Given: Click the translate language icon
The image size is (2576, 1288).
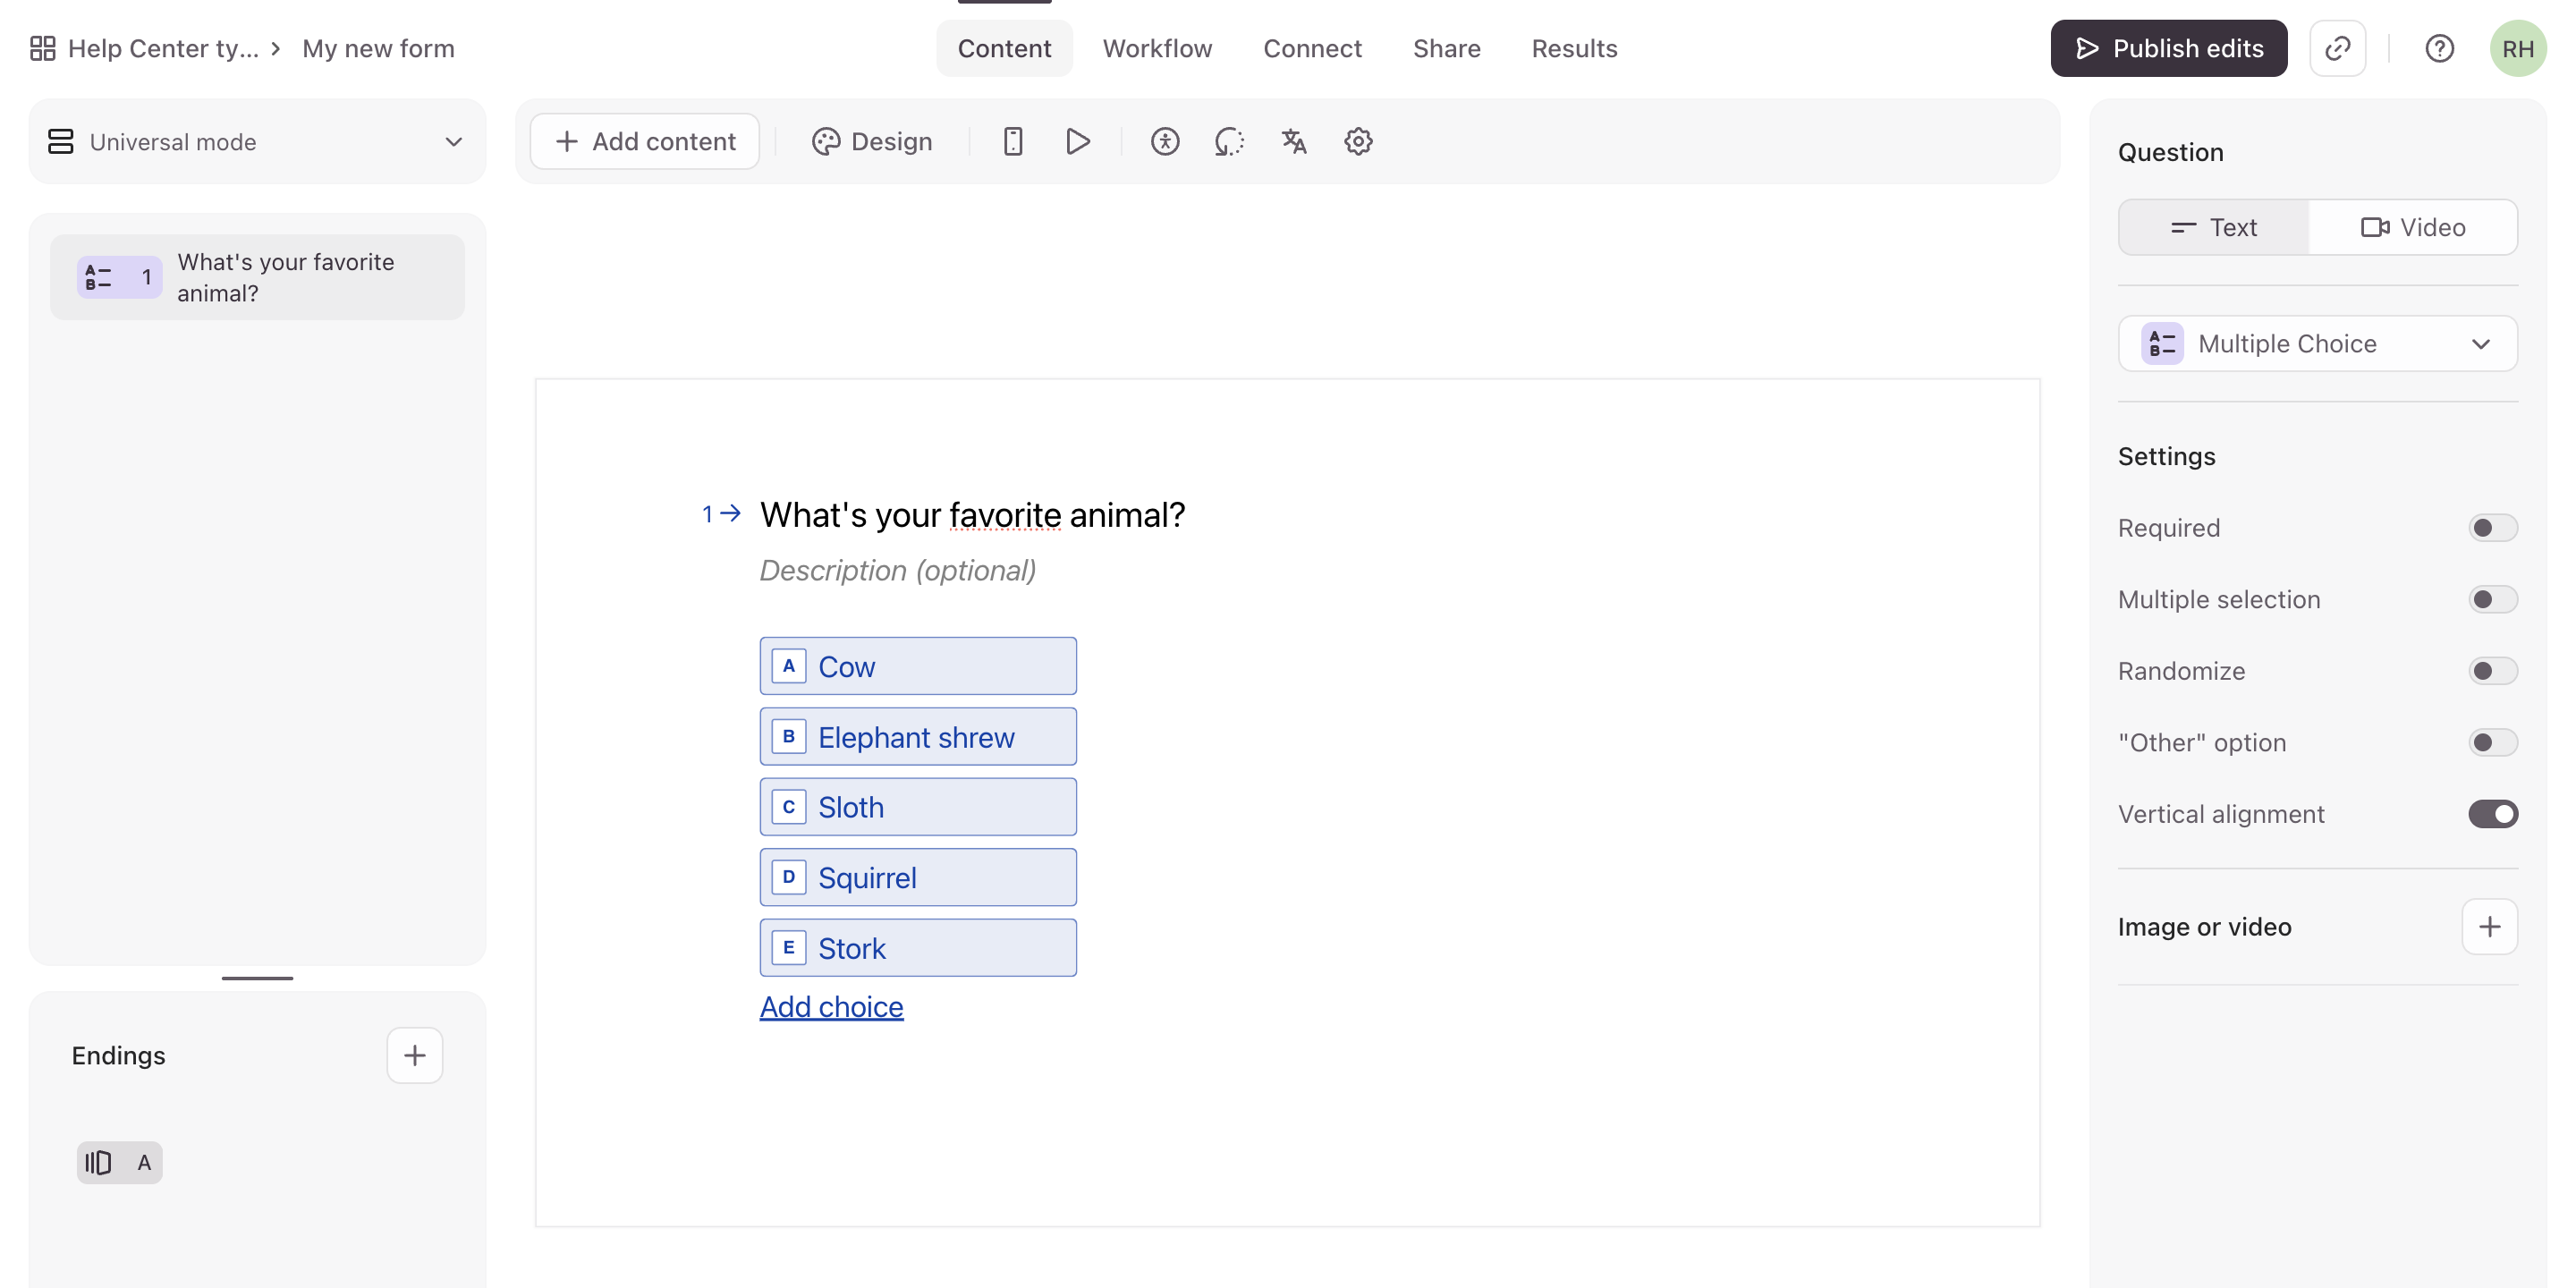Looking at the screenshot, I should (1294, 141).
